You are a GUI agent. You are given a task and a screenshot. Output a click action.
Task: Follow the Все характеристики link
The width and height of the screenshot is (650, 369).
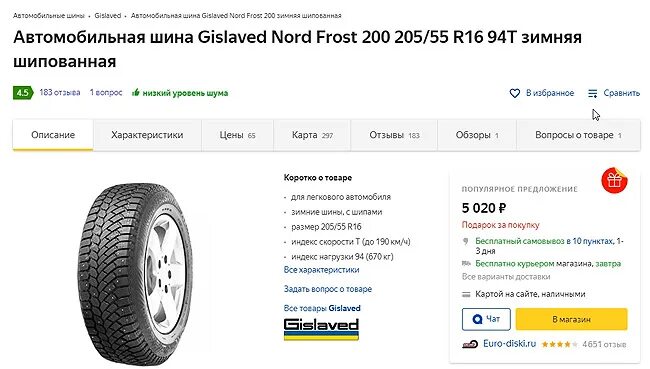click(x=322, y=270)
